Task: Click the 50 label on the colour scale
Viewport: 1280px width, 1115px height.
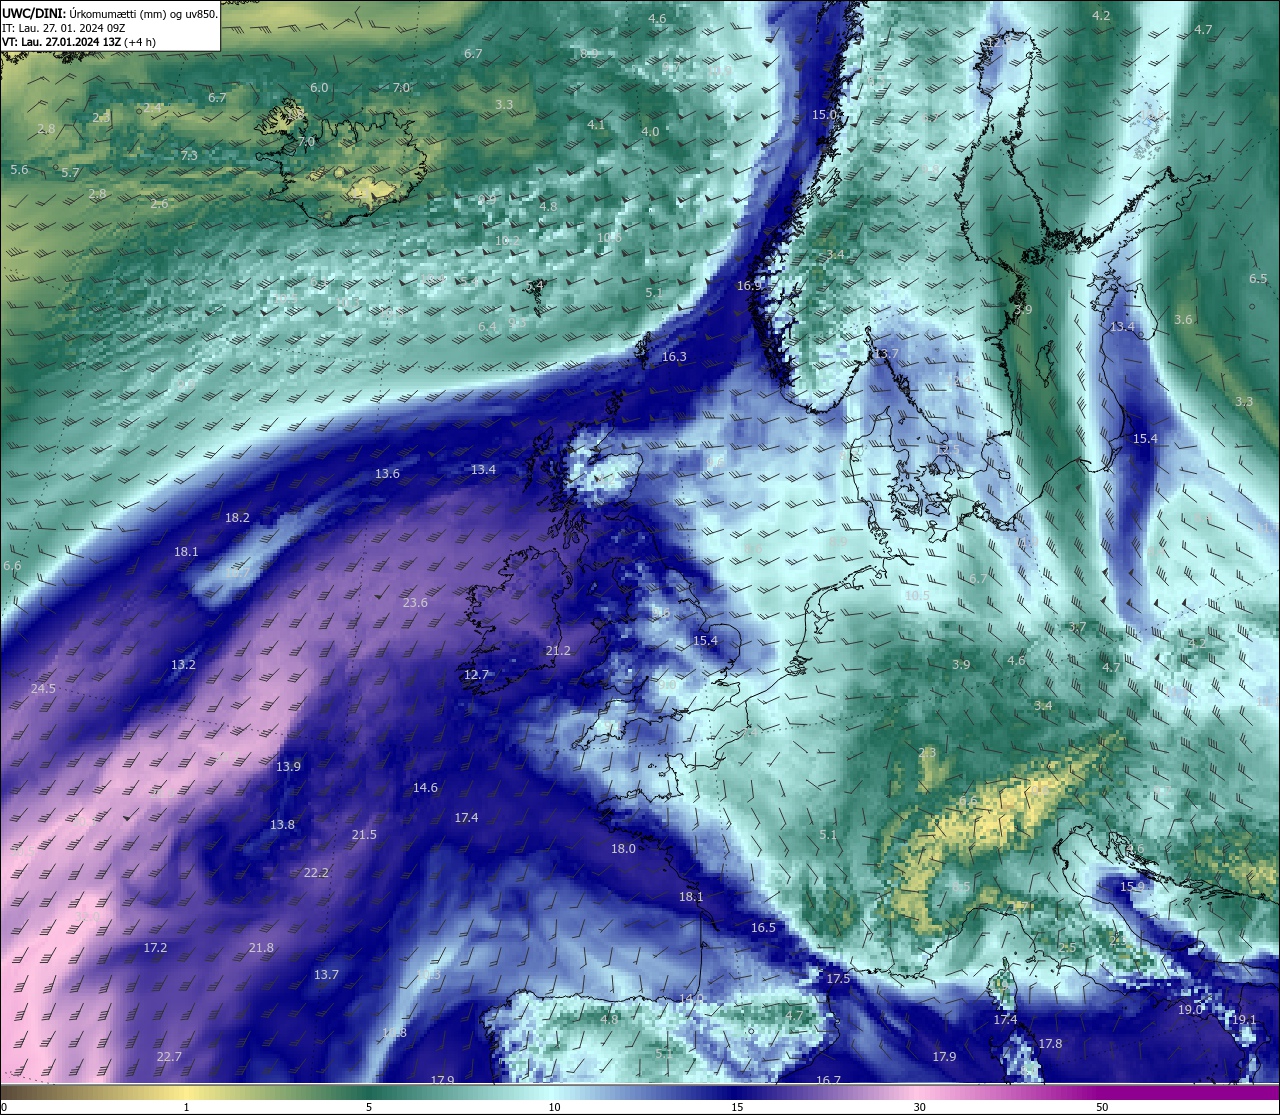Action: point(1102,1106)
